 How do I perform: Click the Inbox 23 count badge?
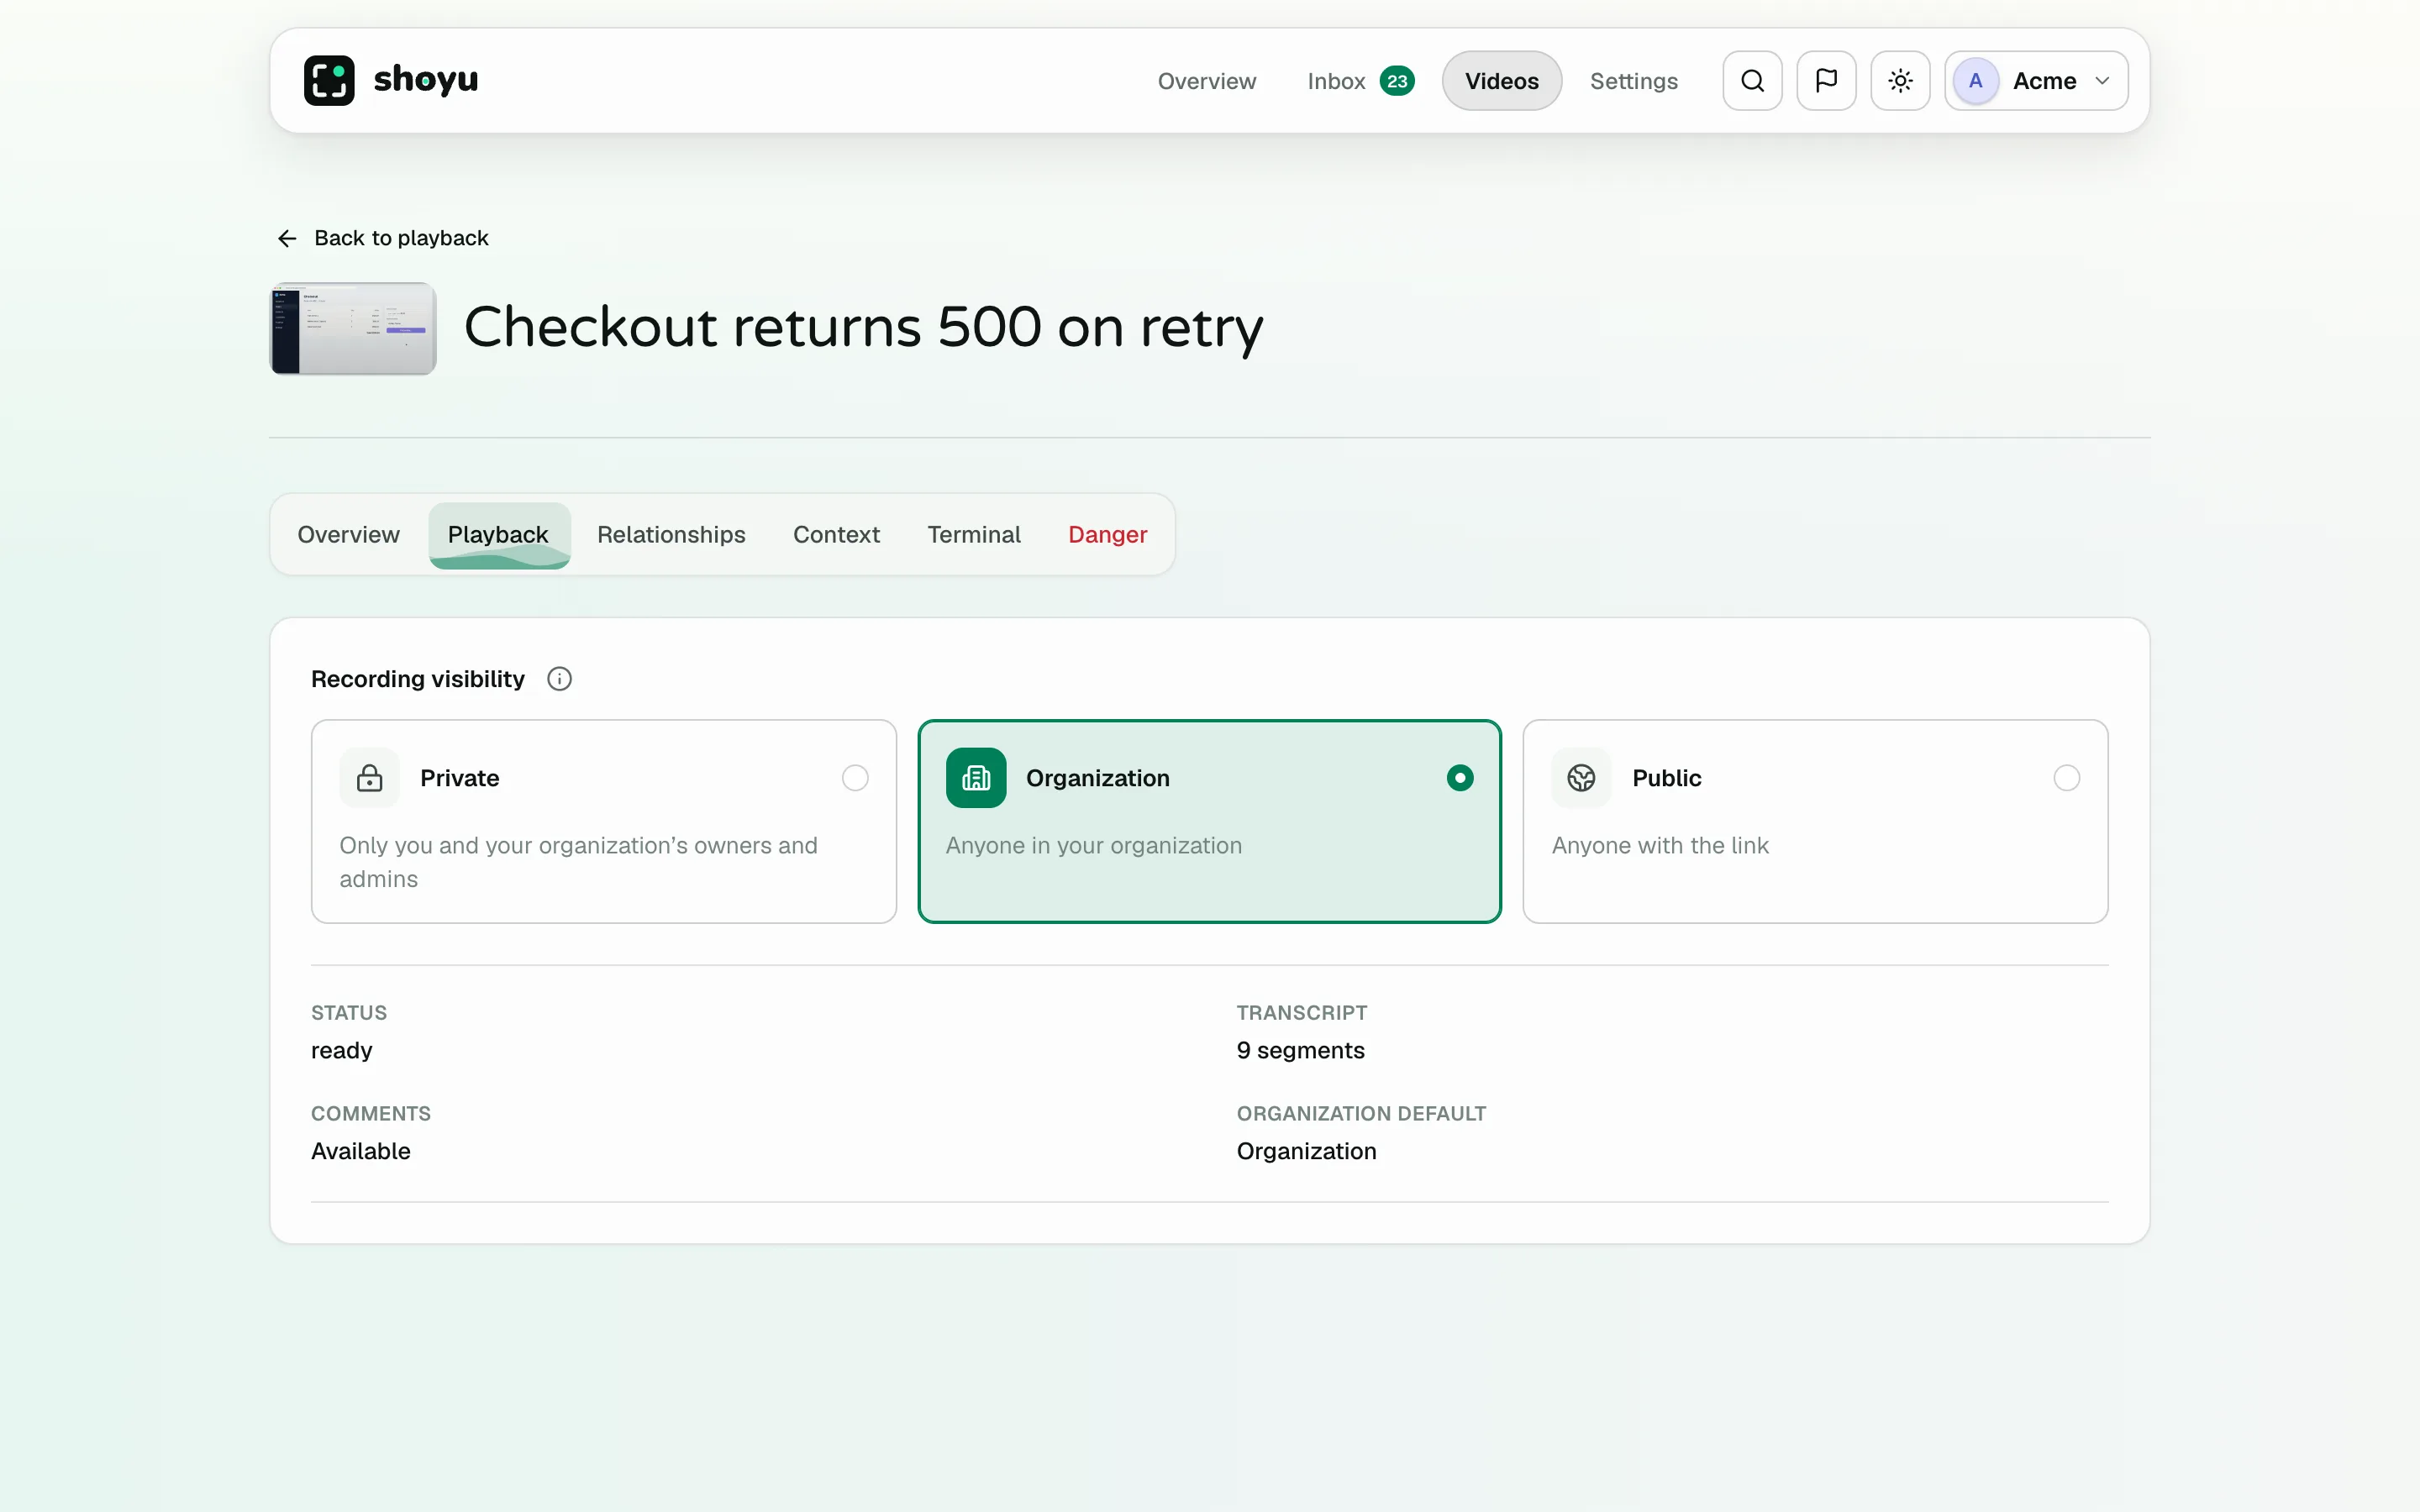[x=1397, y=81]
